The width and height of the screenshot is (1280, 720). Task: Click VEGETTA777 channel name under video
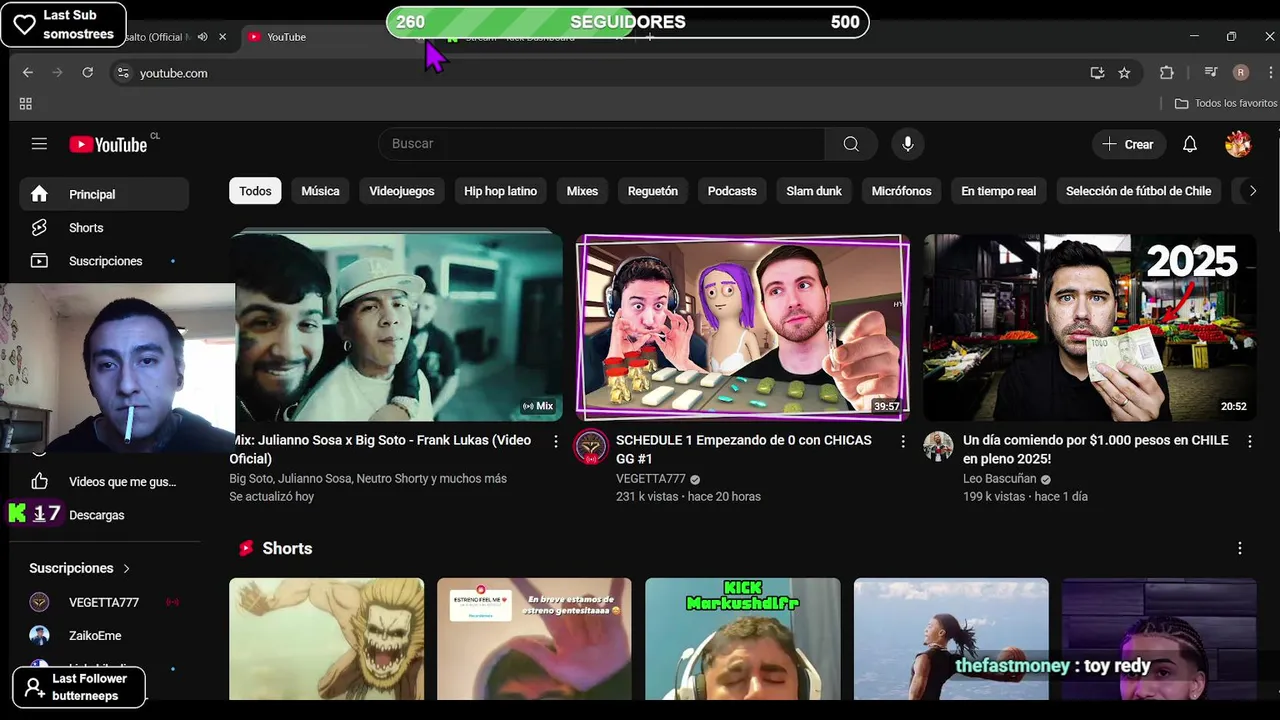(651, 479)
